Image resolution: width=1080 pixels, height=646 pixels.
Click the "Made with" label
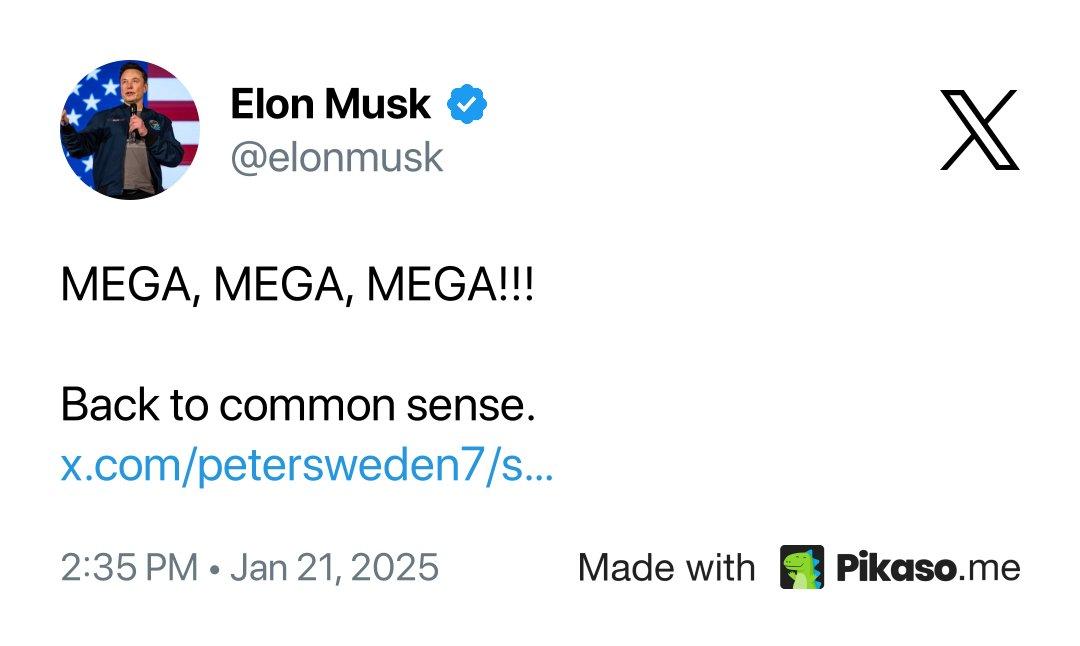(666, 567)
